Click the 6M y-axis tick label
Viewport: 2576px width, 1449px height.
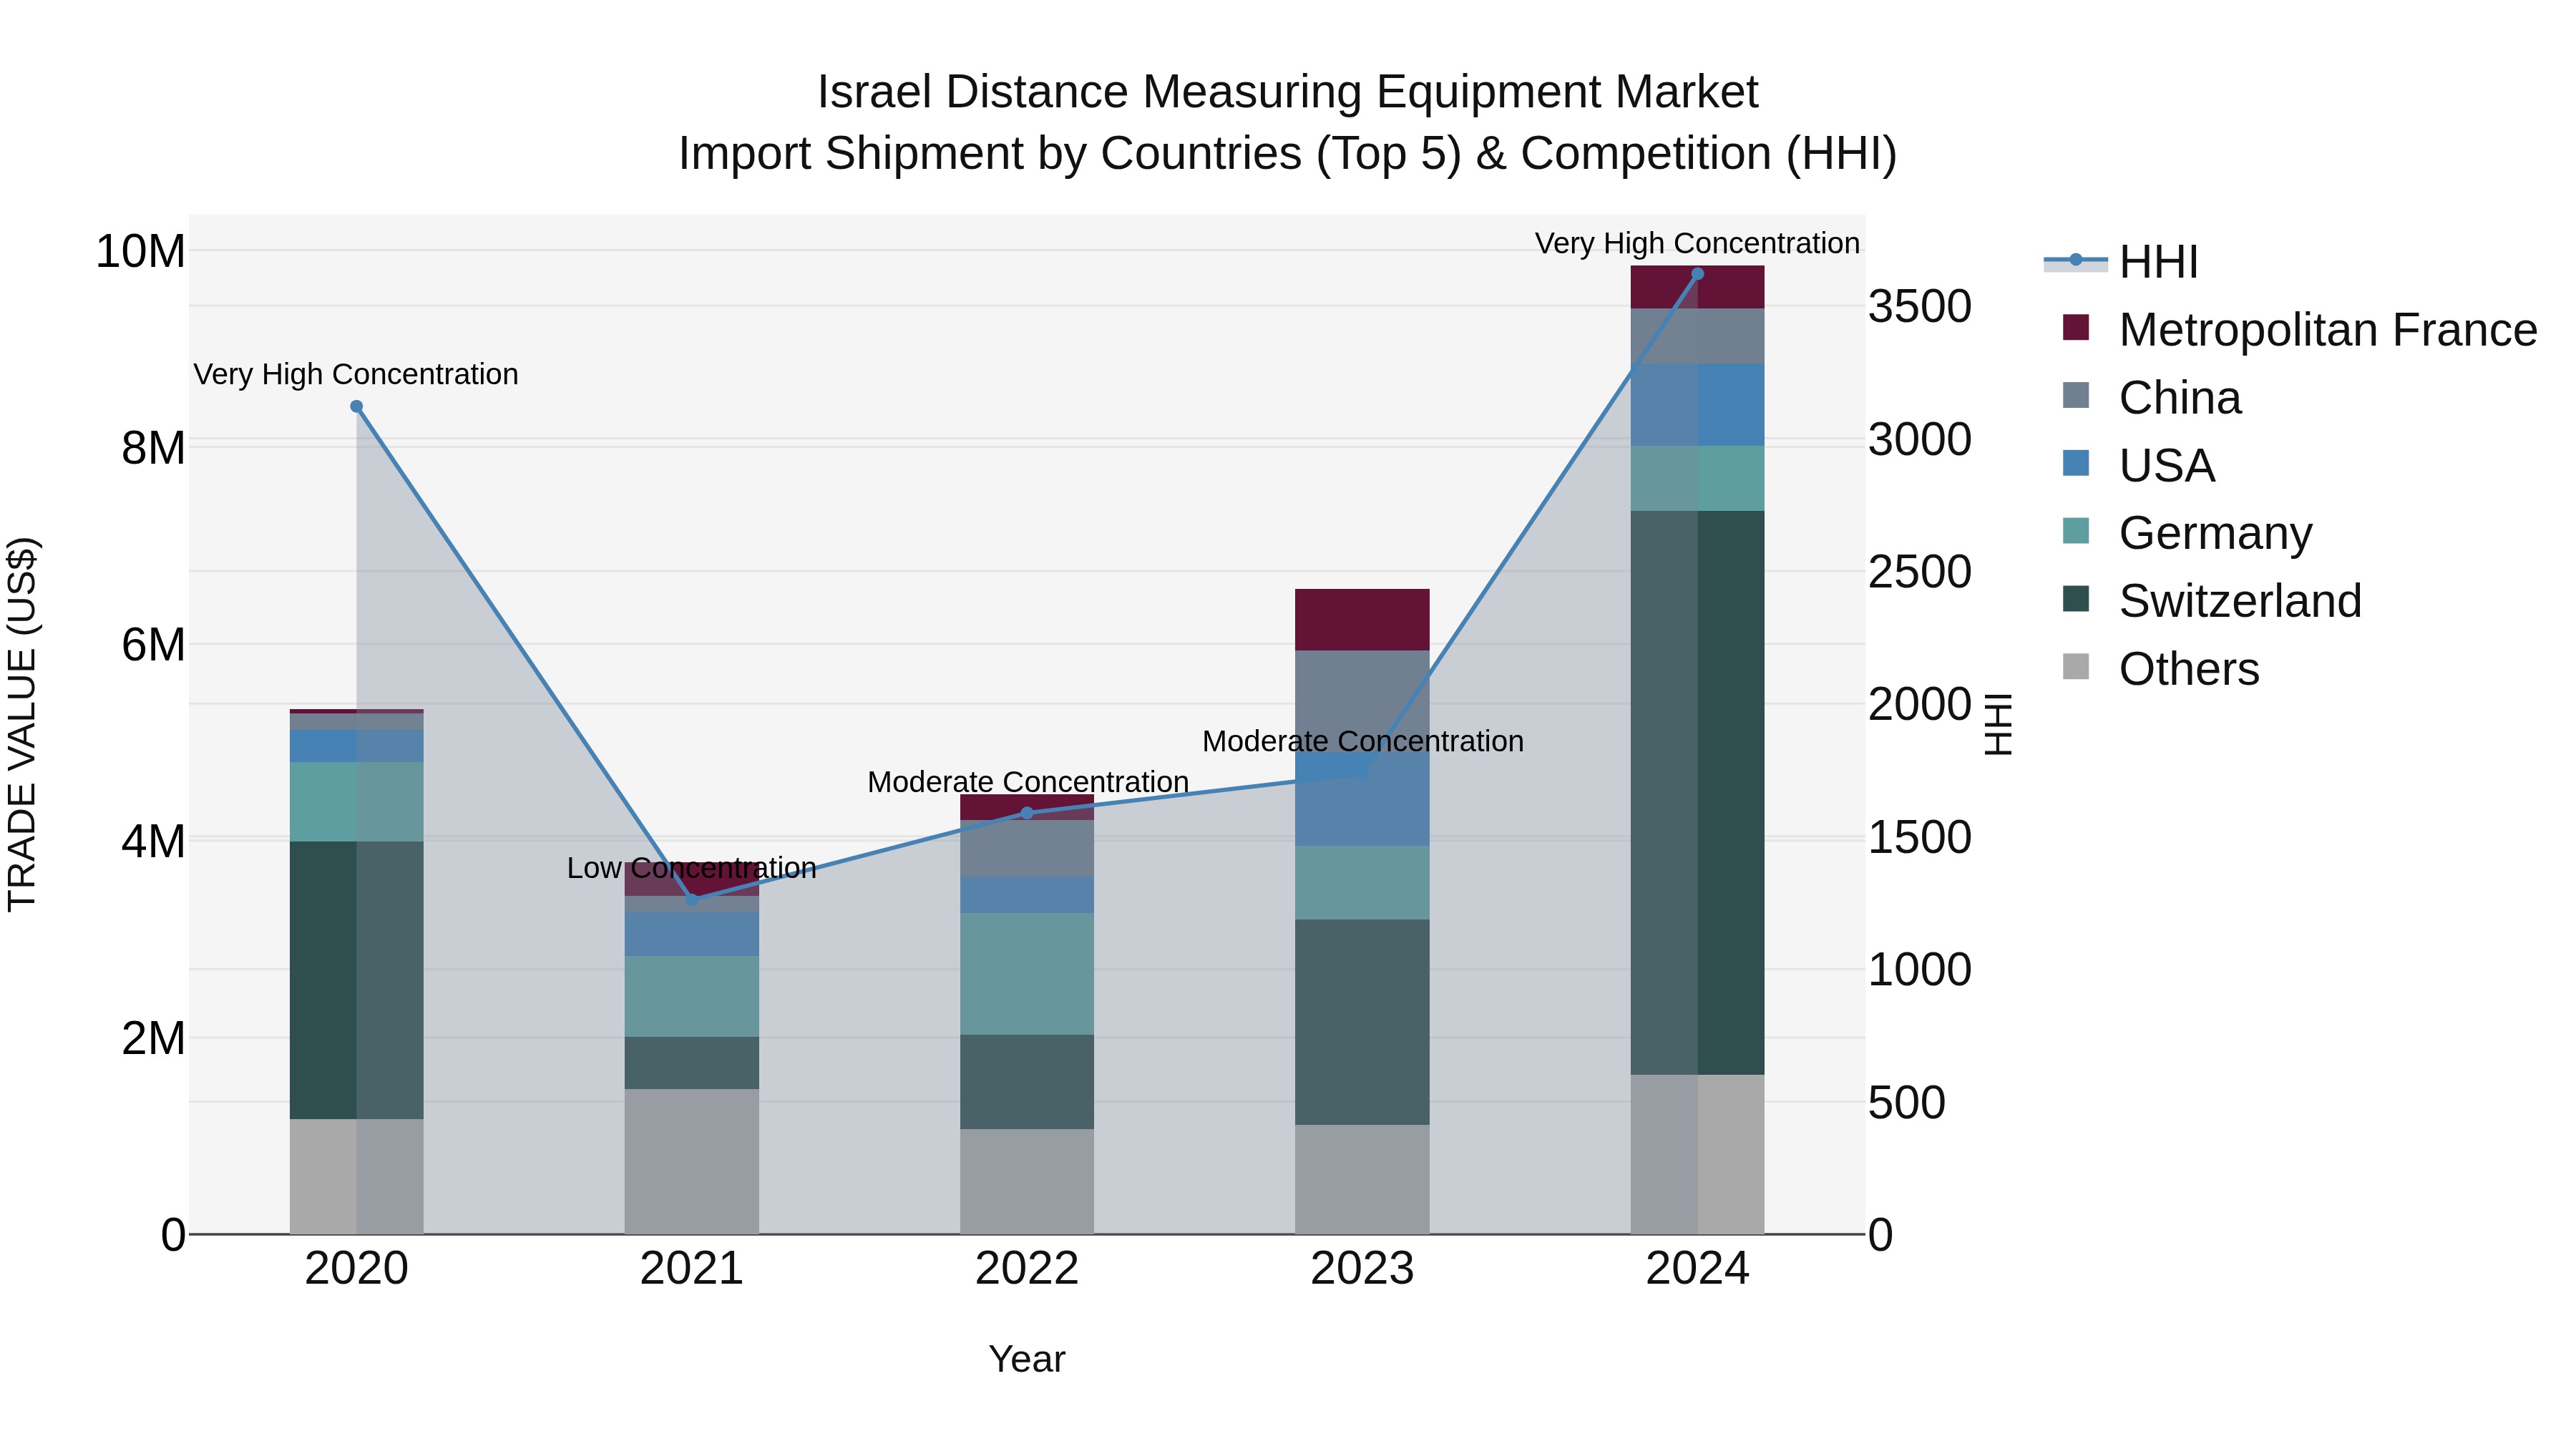click(x=153, y=645)
